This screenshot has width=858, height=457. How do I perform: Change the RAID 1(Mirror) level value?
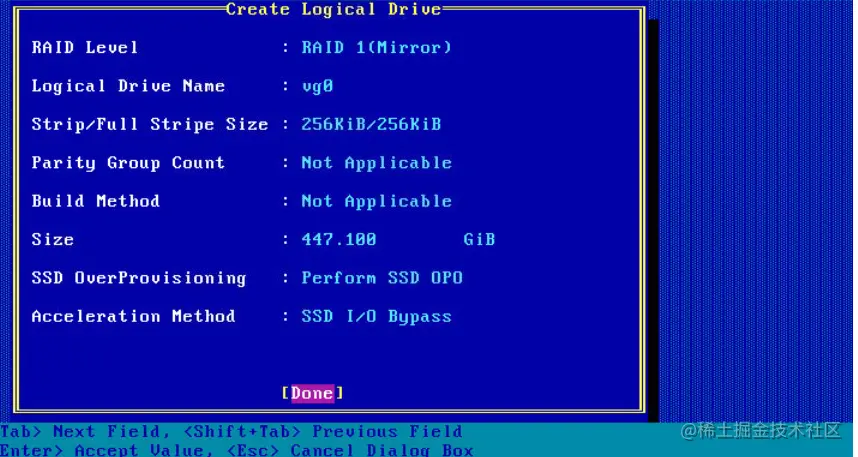[x=377, y=48]
